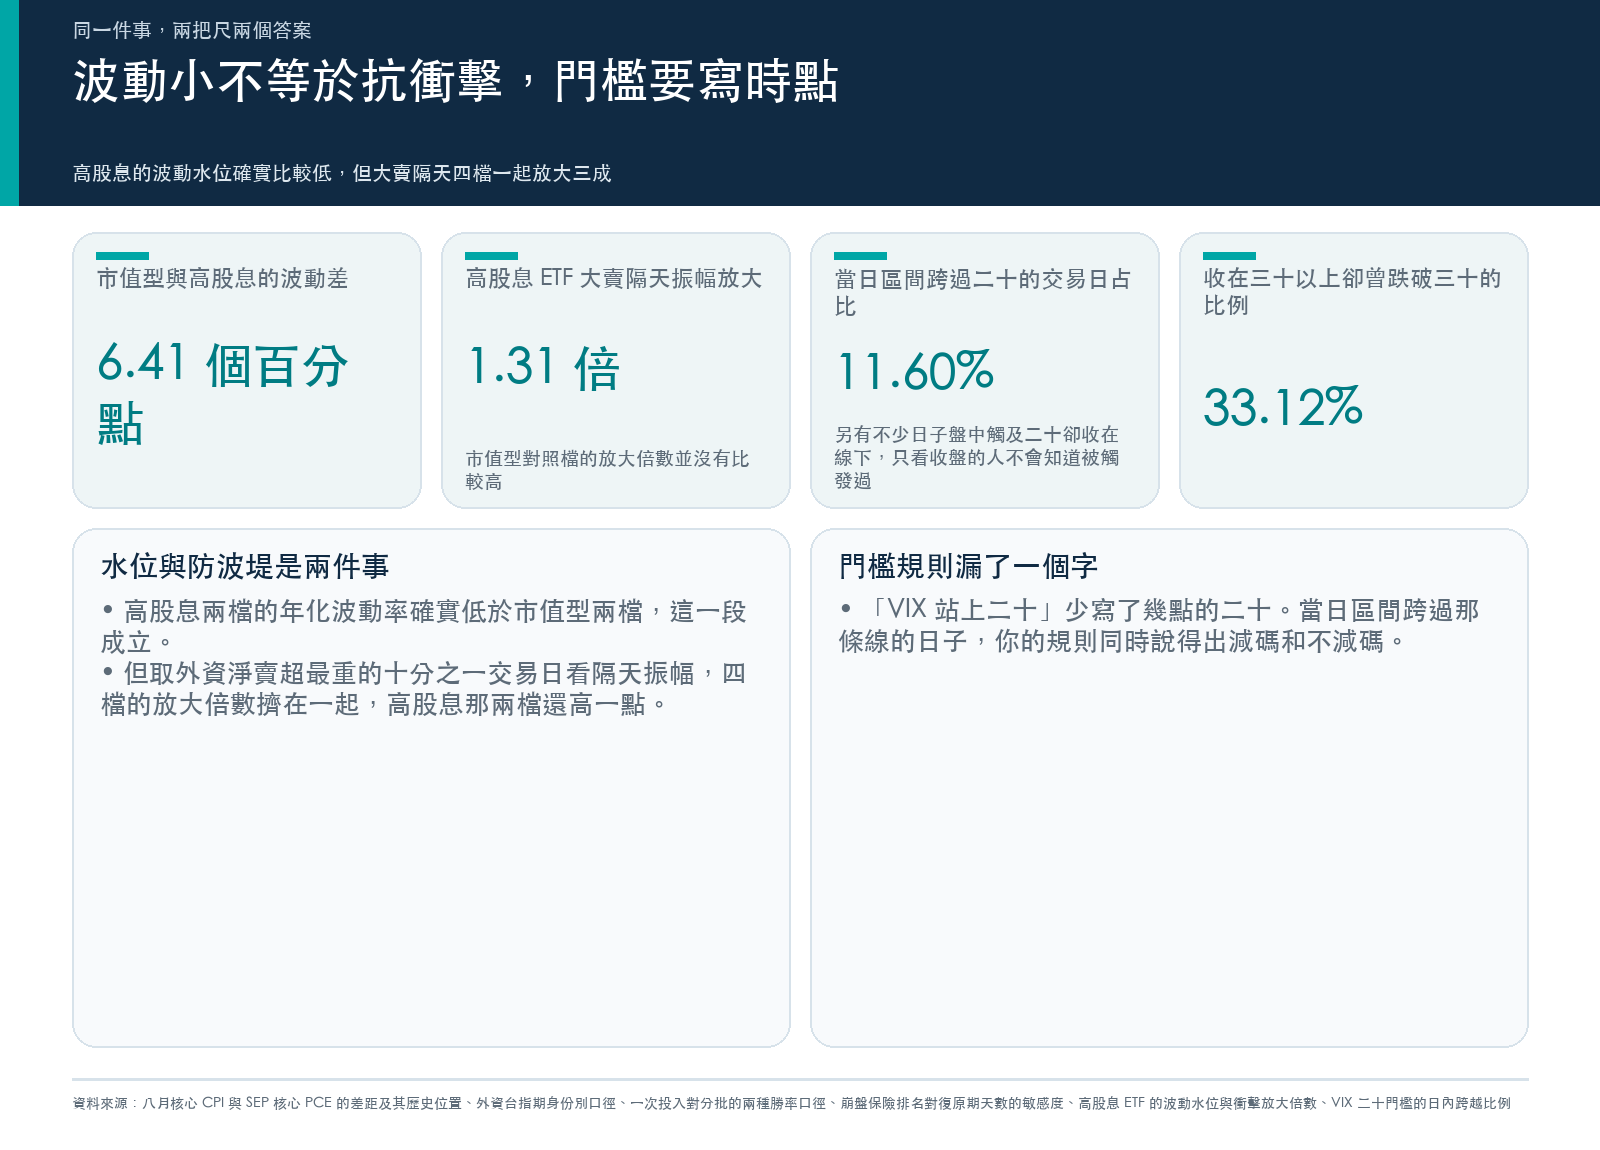
Task: Select the heading 水位與防波堤是兩件事
Action: (x=245, y=566)
